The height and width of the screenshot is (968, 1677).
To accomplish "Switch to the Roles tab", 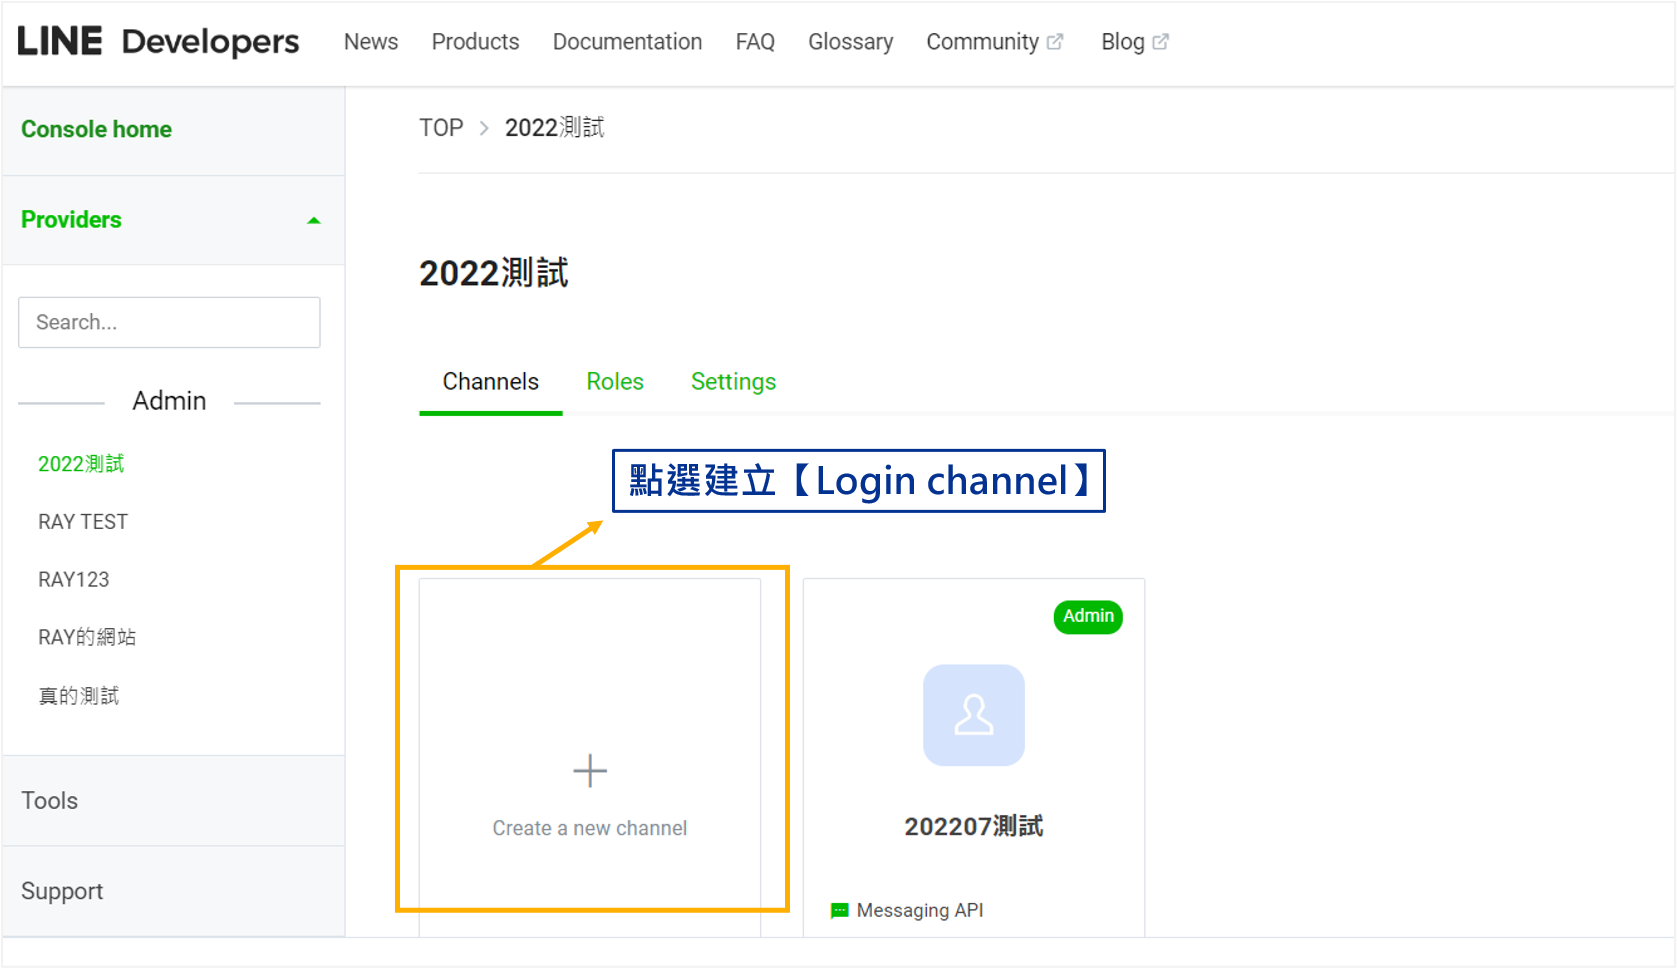I will 614,381.
